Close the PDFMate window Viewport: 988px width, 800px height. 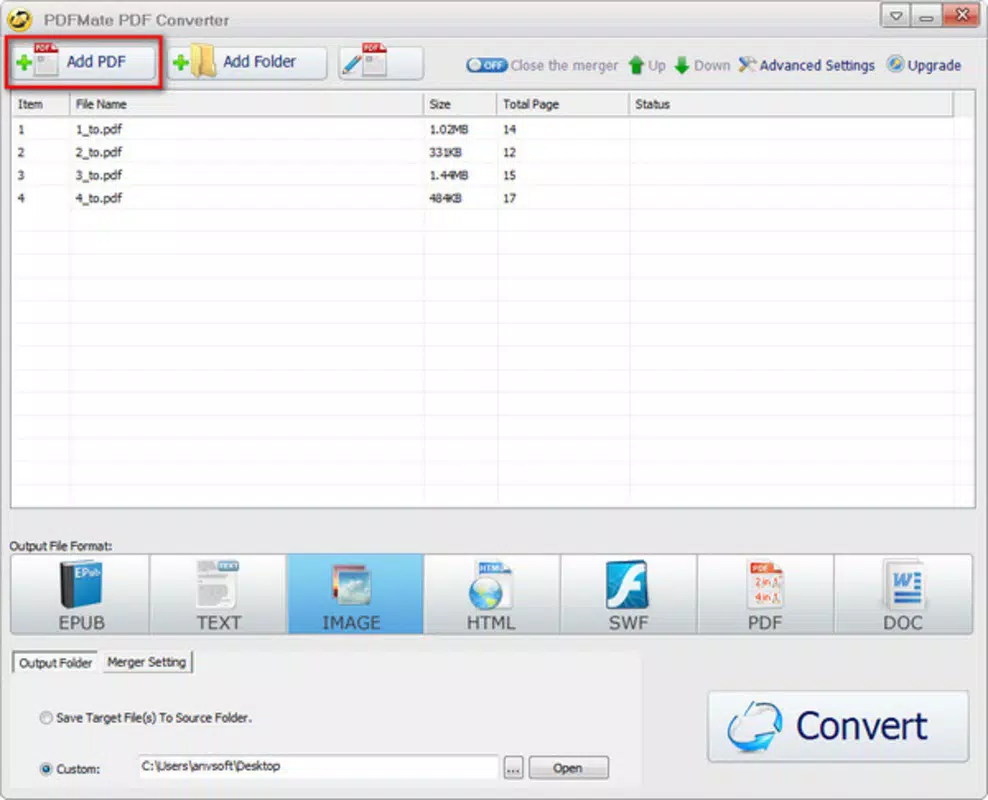point(962,15)
